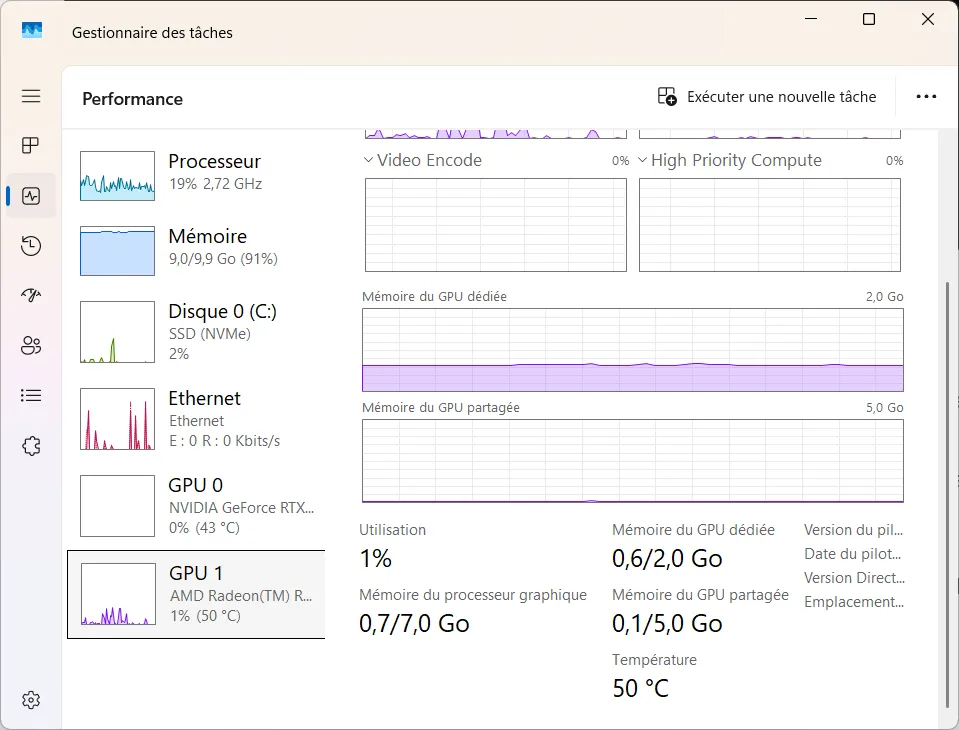Screen dimensions: 959x730
Task: Click the Version Direct... label
Action: pyautogui.click(x=854, y=578)
